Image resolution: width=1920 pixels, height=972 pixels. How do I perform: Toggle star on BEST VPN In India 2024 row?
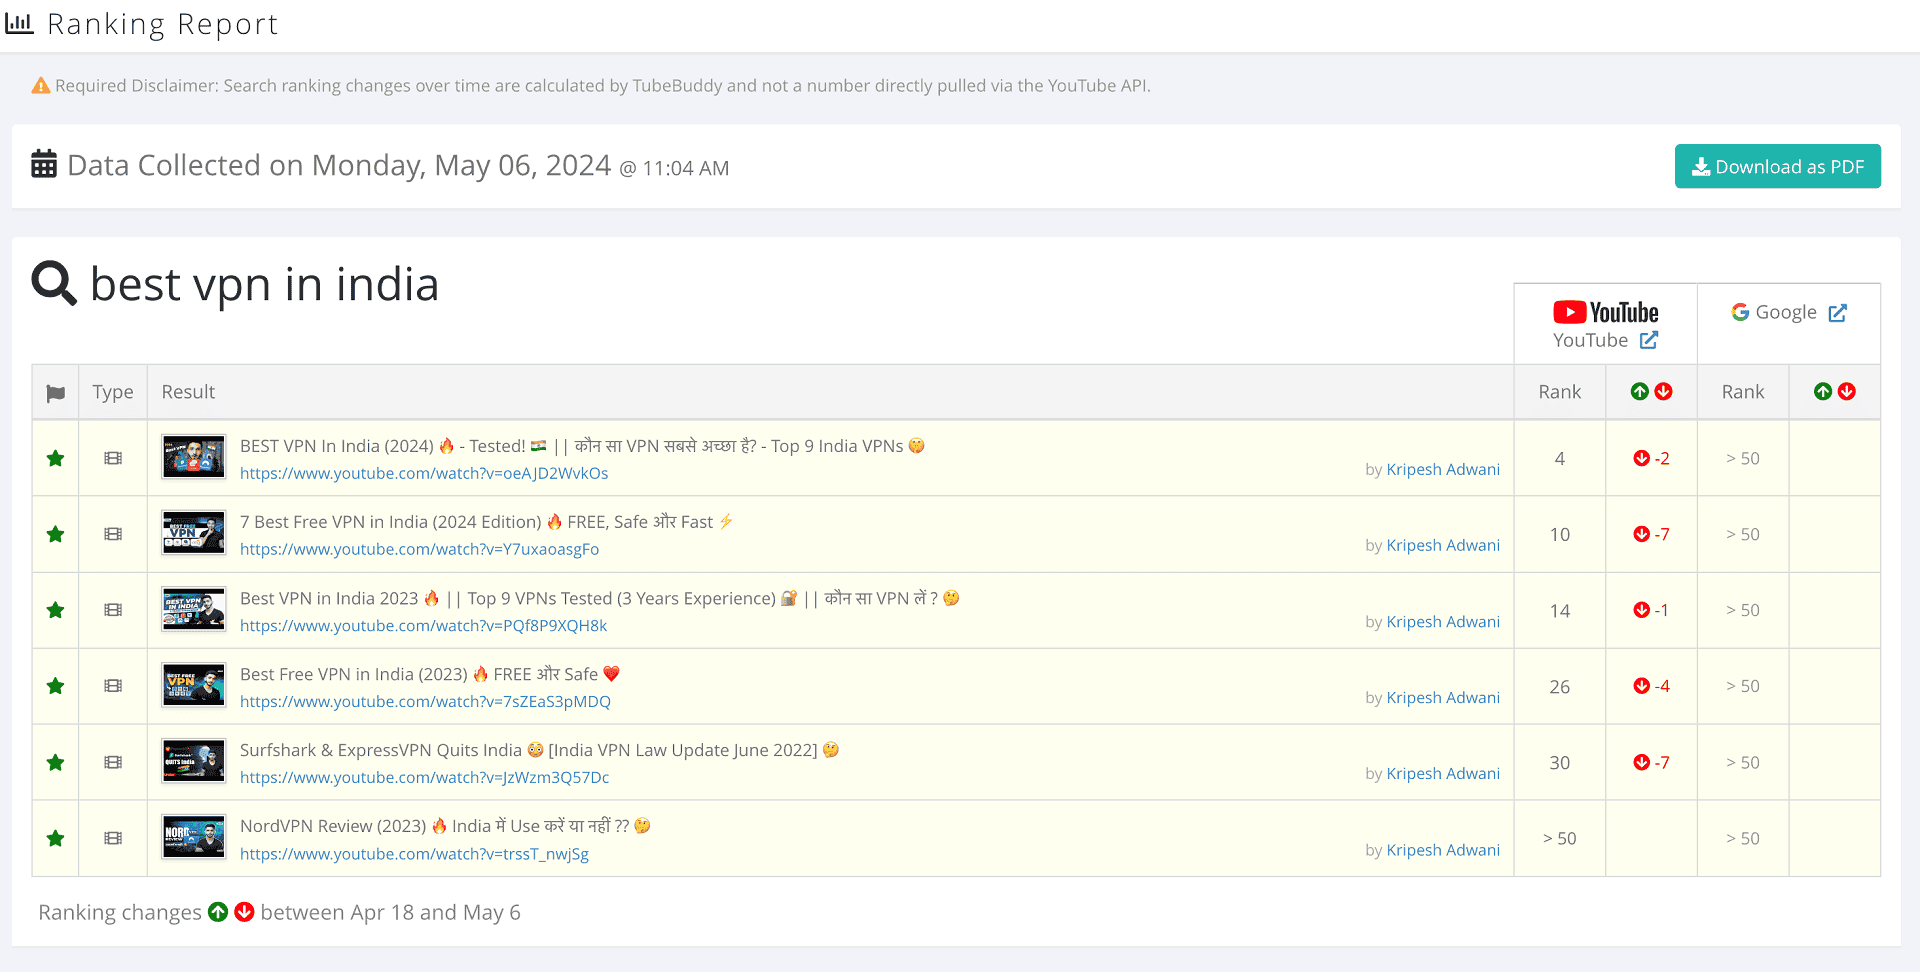coord(56,459)
